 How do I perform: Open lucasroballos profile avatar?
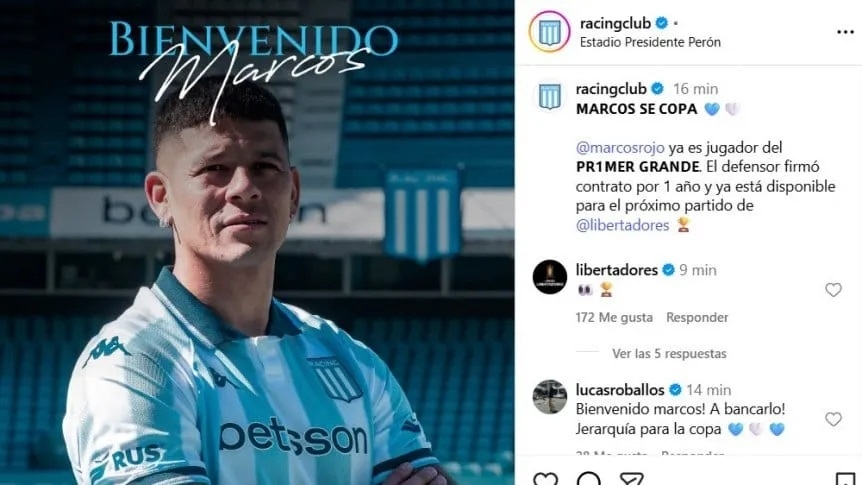pyautogui.click(x=549, y=396)
